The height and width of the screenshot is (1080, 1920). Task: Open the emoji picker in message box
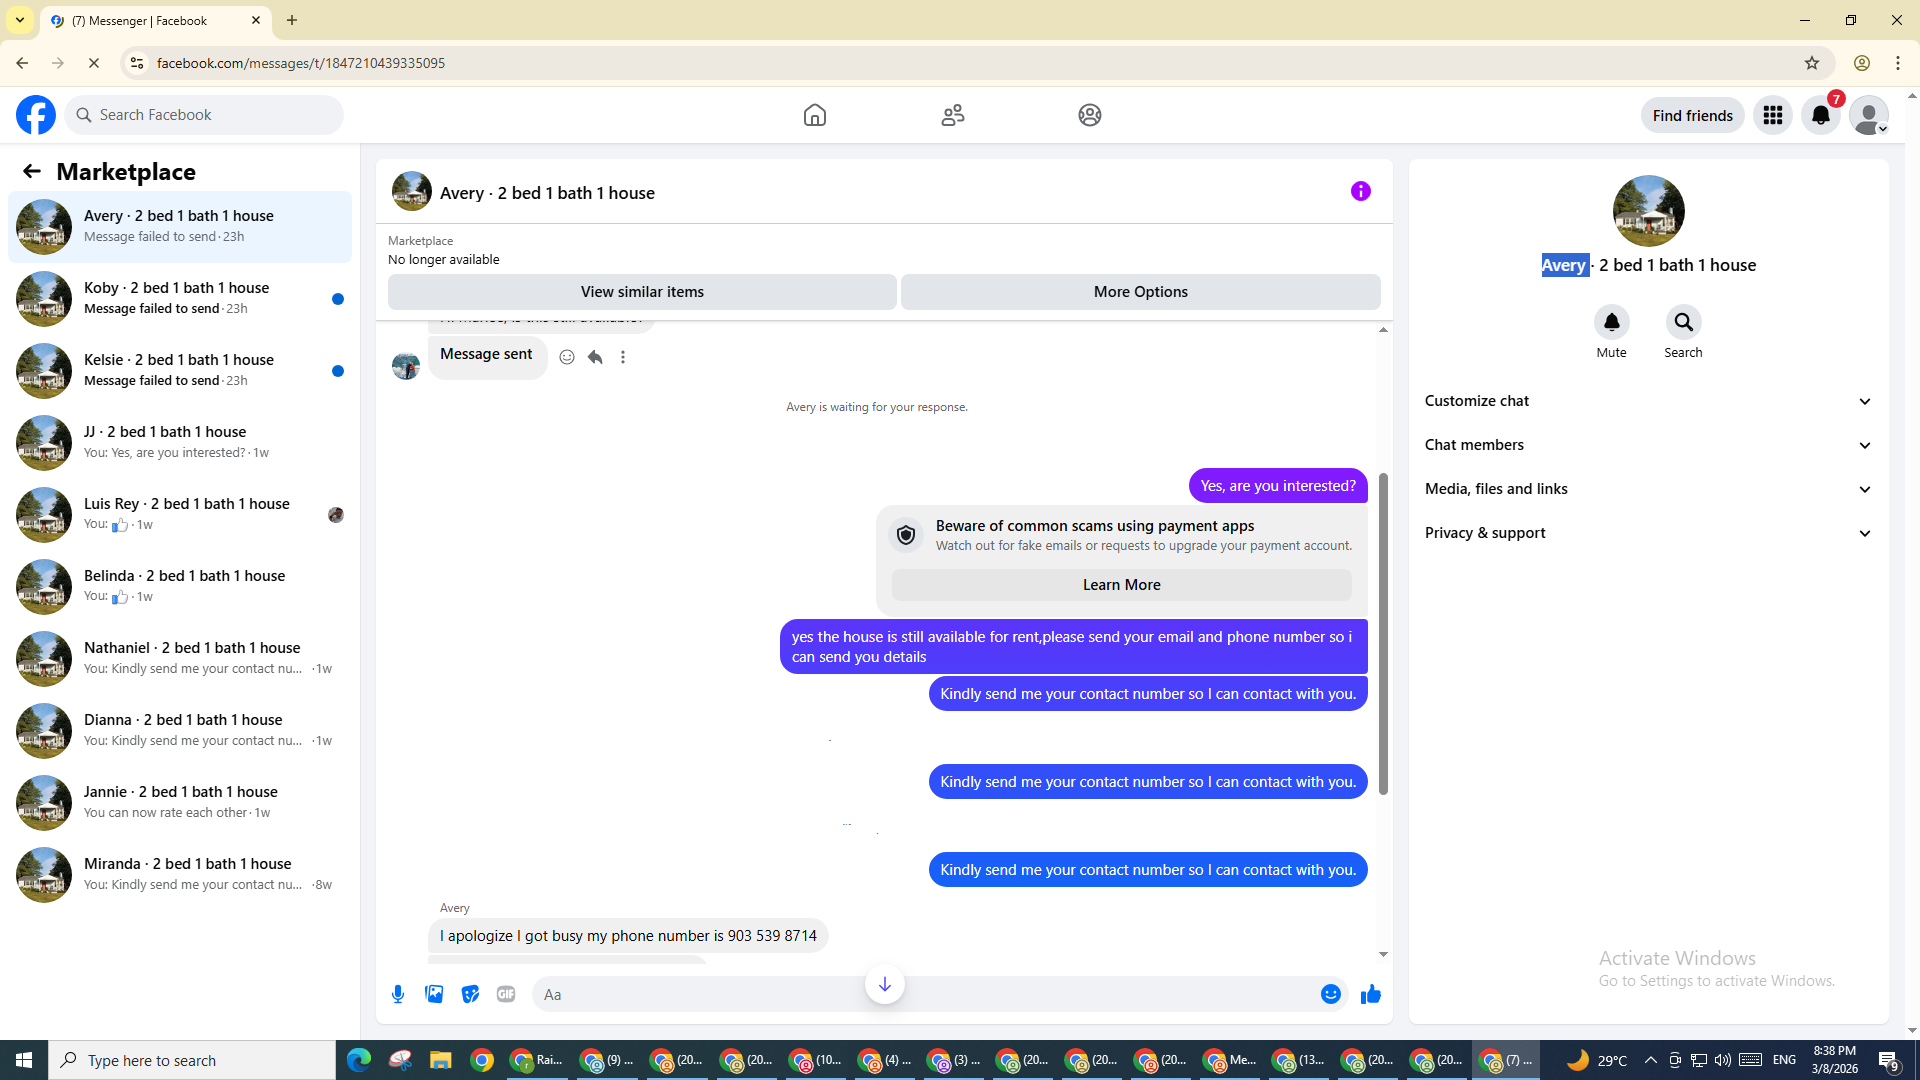pyautogui.click(x=1330, y=994)
